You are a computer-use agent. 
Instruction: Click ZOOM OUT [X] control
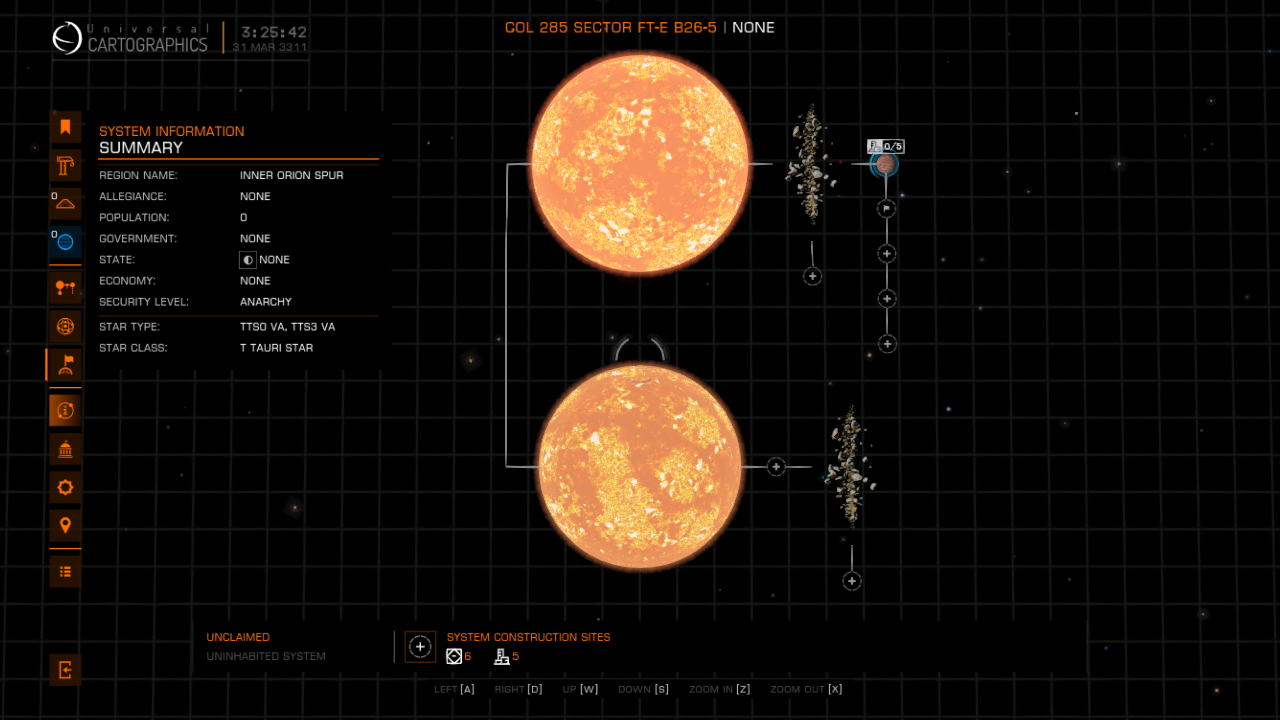[x=806, y=689]
